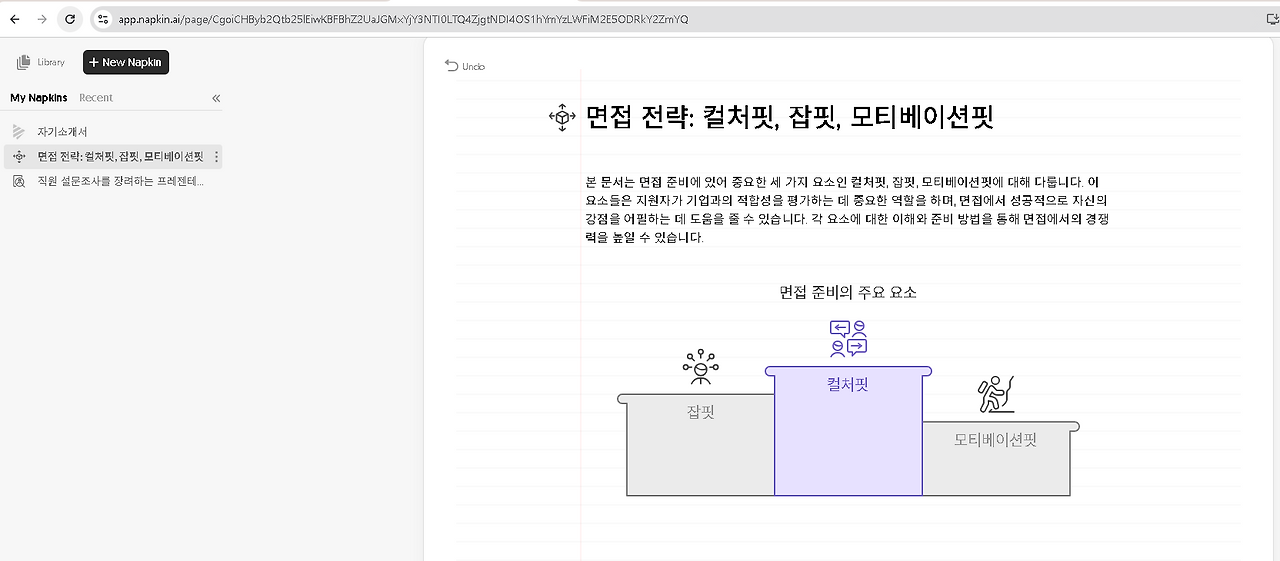Screen dimensions: 1280x561
Task: Click the climbing person icon above 모티베이션핏
Action: 996,395
